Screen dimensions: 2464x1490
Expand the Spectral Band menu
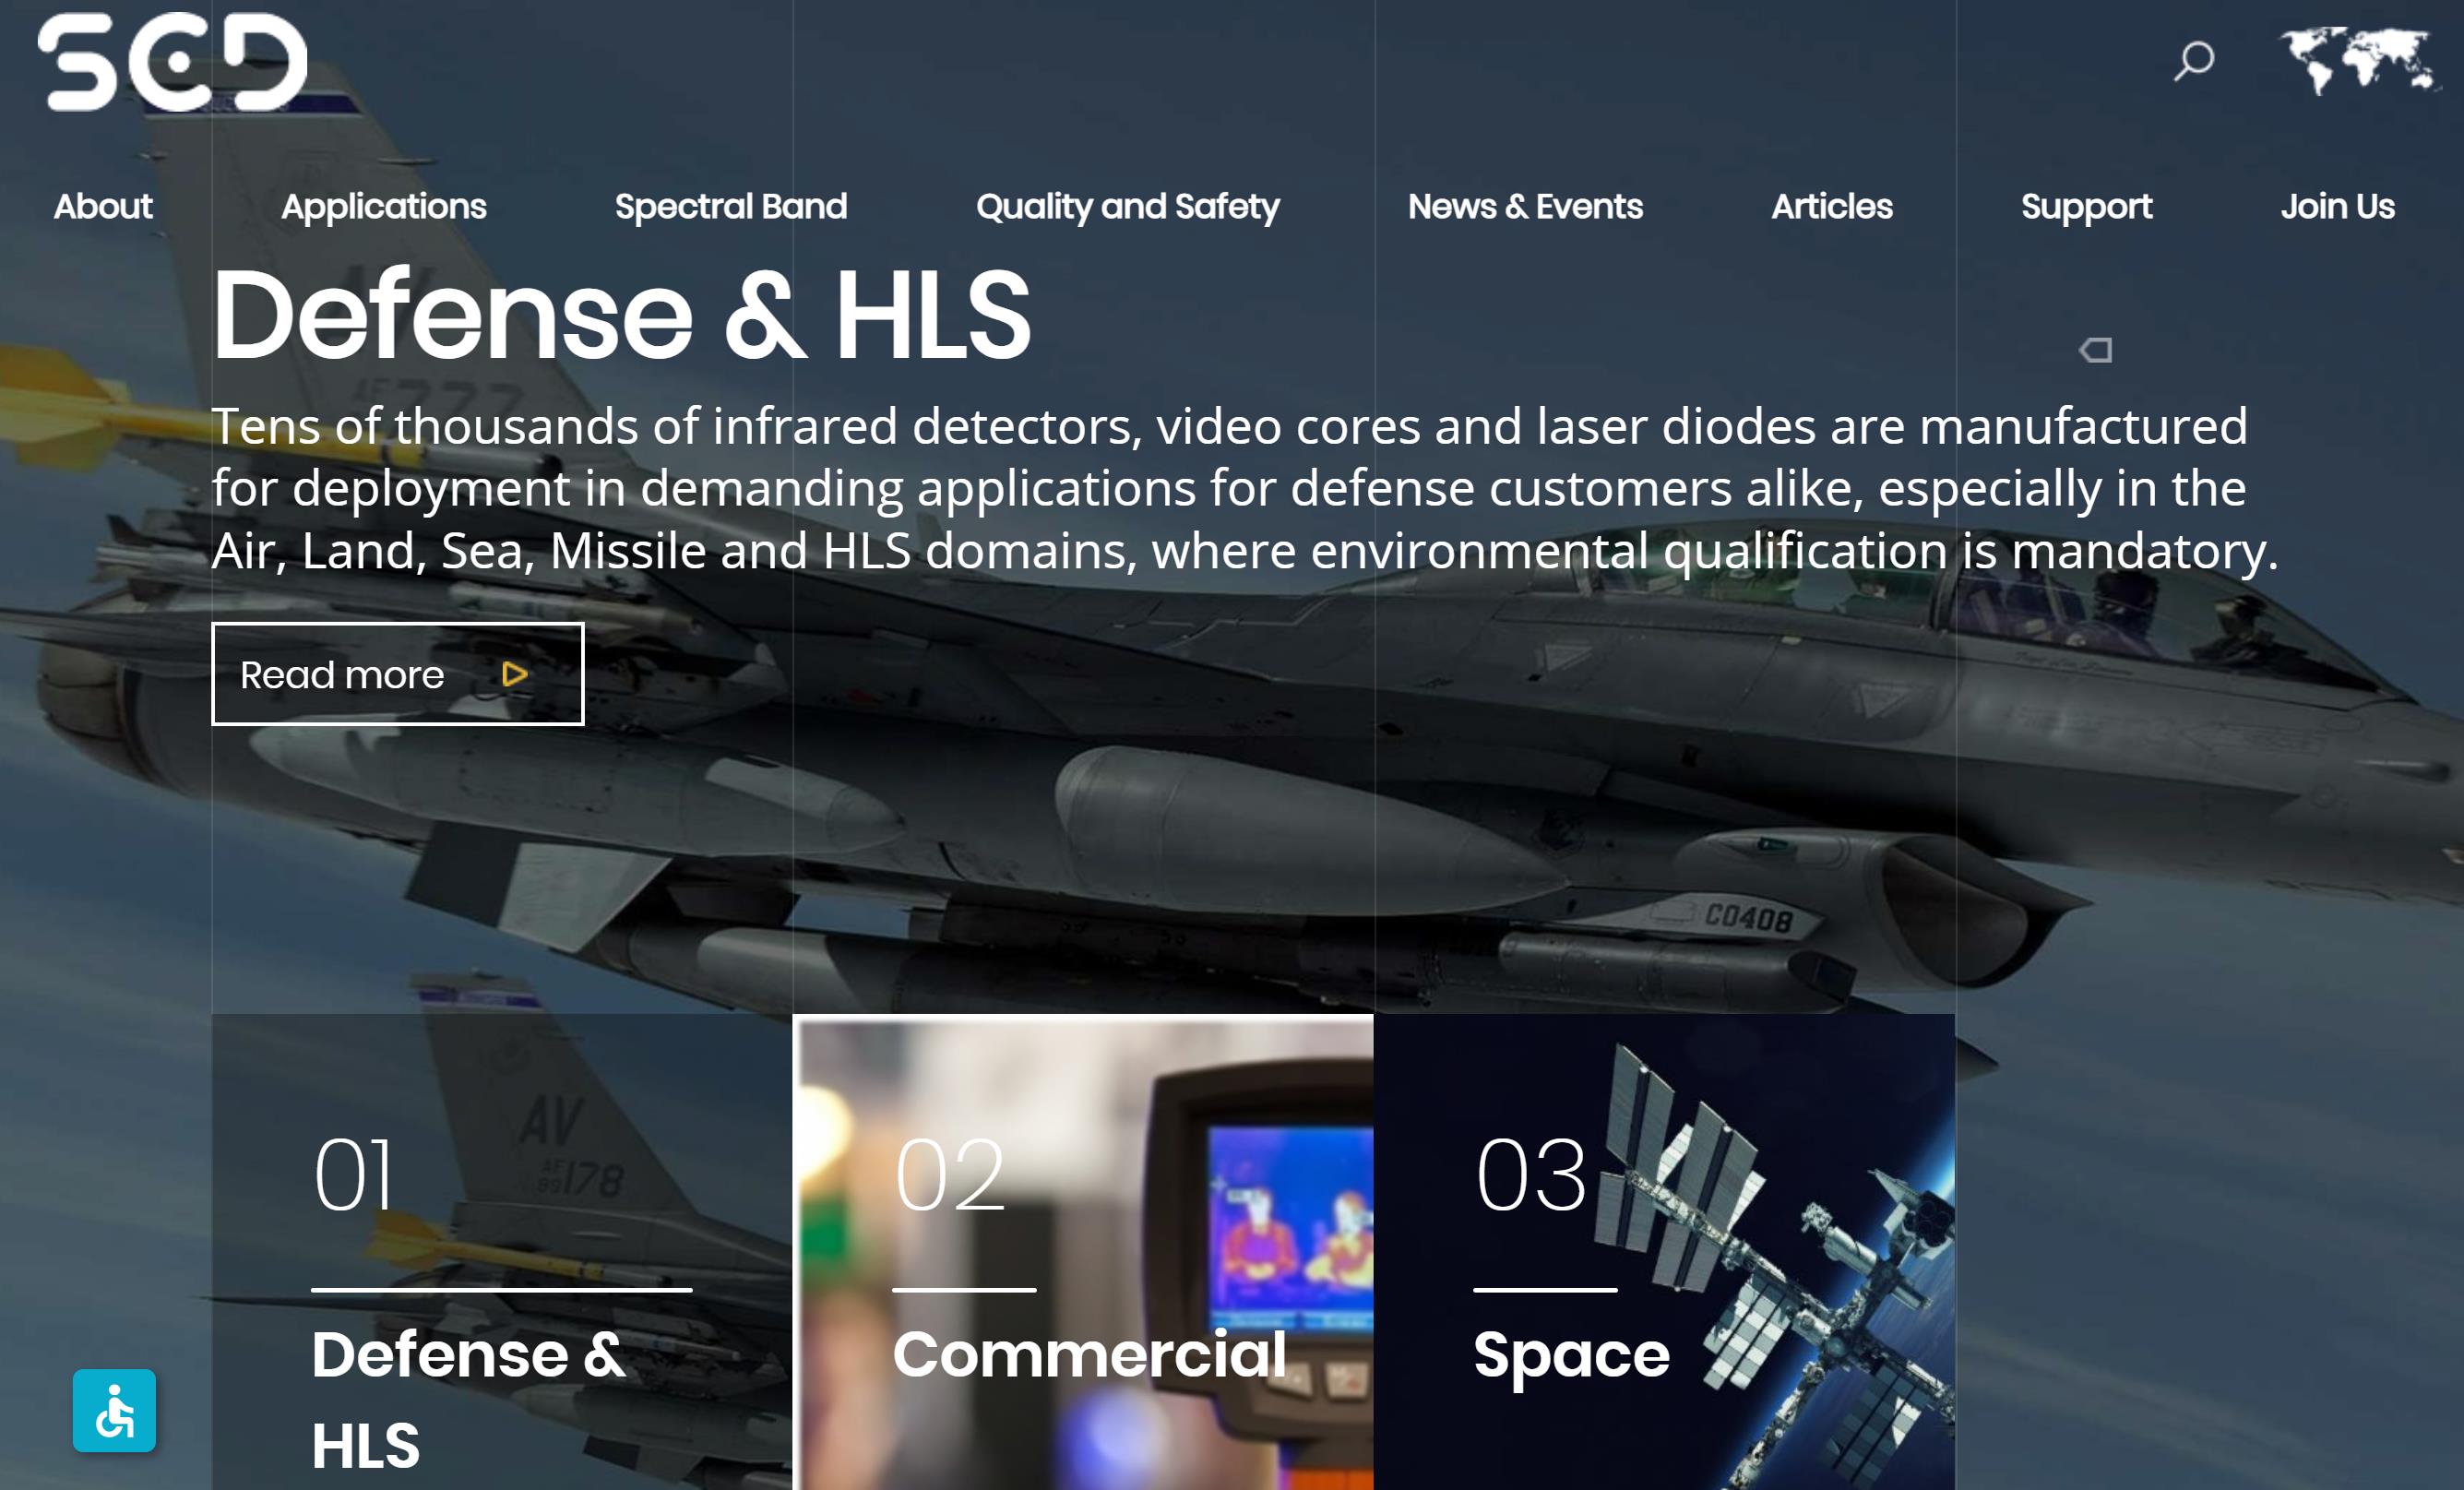coord(730,206)
